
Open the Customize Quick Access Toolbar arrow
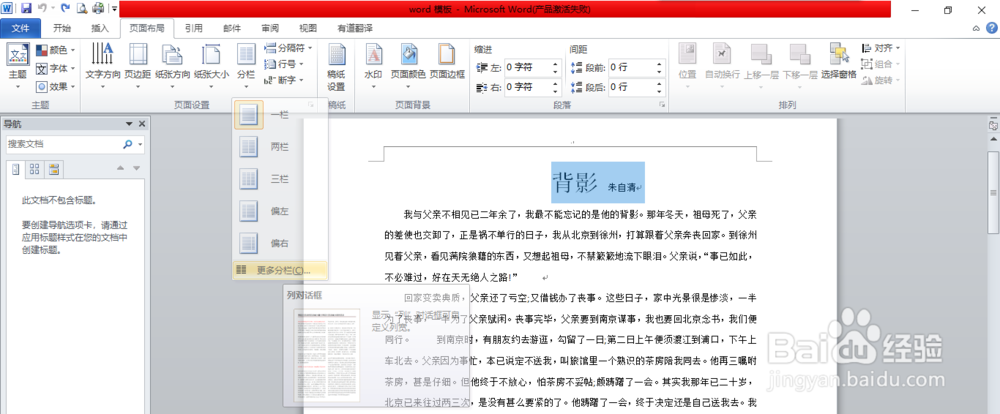(114, 9)
